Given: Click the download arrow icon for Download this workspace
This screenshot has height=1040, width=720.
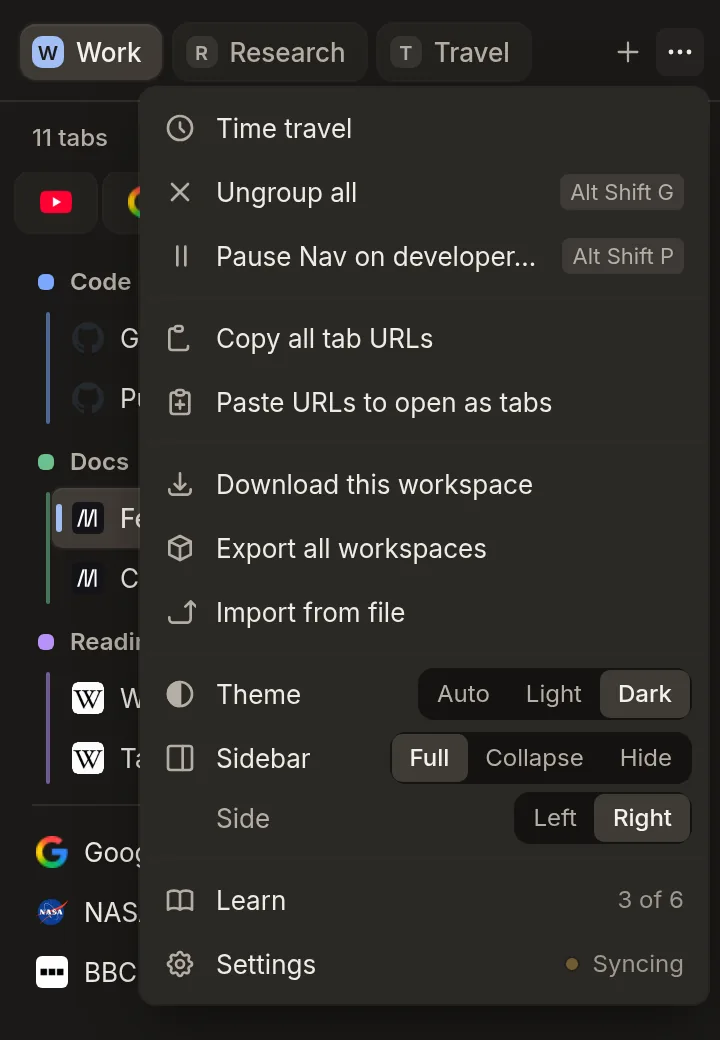Looking at the screenshot, I should tap(180, 484).
